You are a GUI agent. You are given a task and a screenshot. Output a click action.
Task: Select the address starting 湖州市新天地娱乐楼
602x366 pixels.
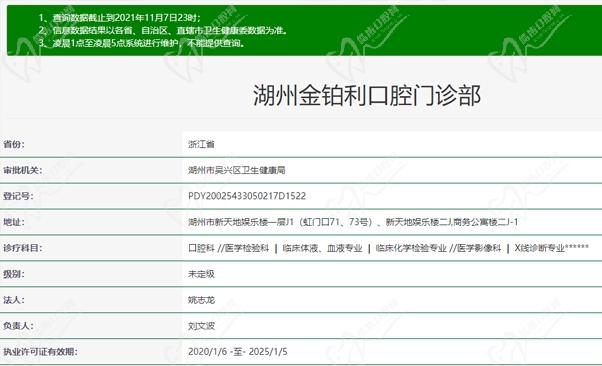tap(353, 222)
